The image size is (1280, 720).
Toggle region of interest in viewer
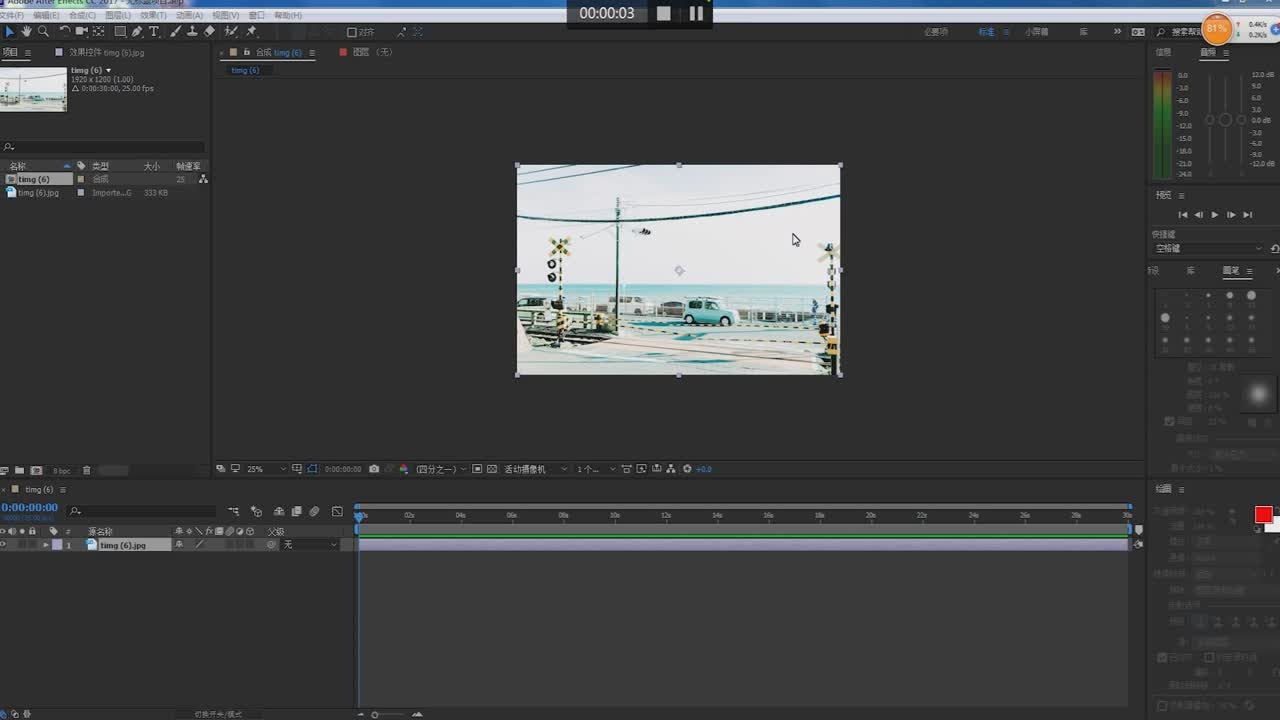477,469
